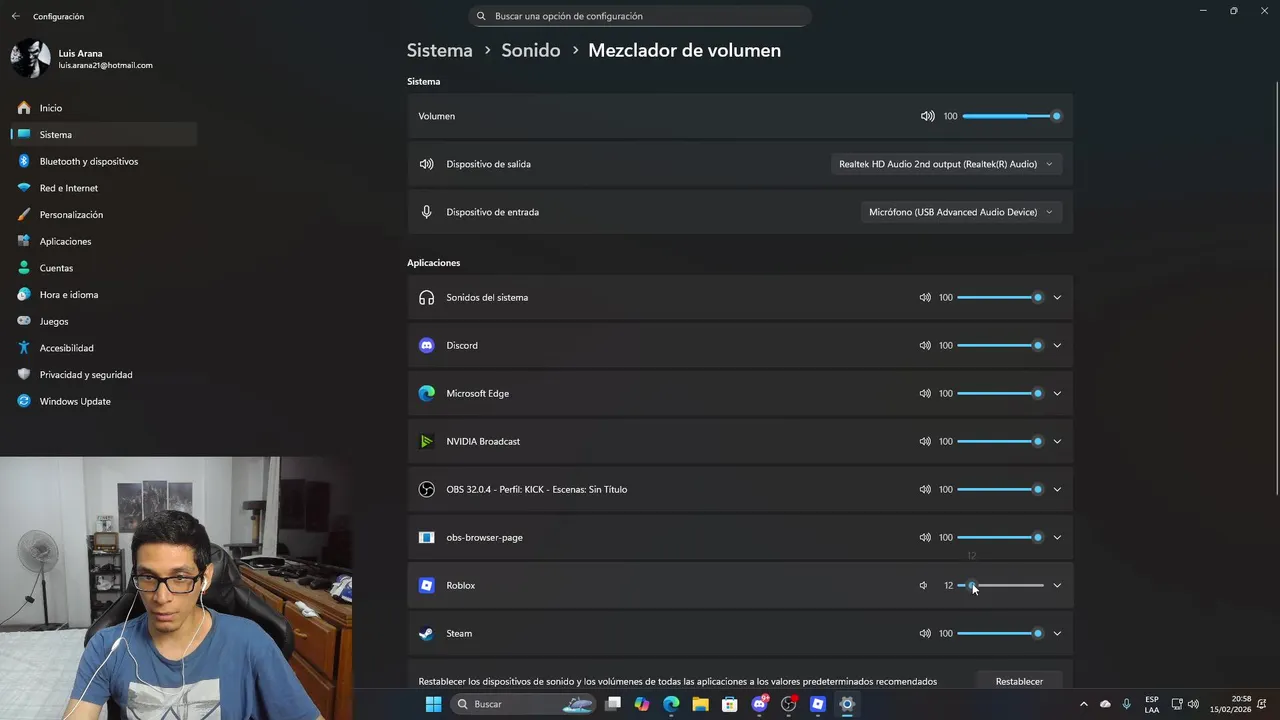Viewport: 1280px width, 720px height.
Task: Go to Inicio in sidebar
Action: 103,108
